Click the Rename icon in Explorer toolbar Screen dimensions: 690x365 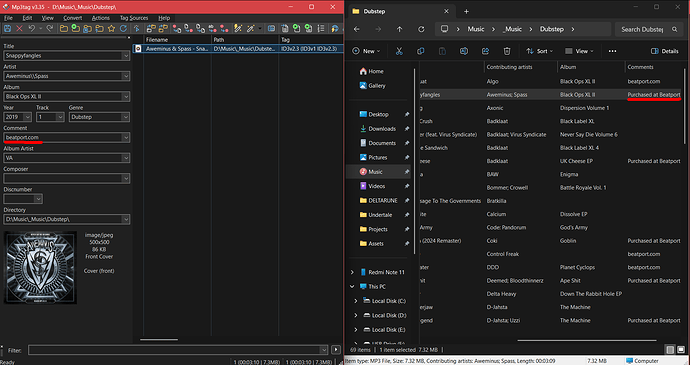(464, 51)
